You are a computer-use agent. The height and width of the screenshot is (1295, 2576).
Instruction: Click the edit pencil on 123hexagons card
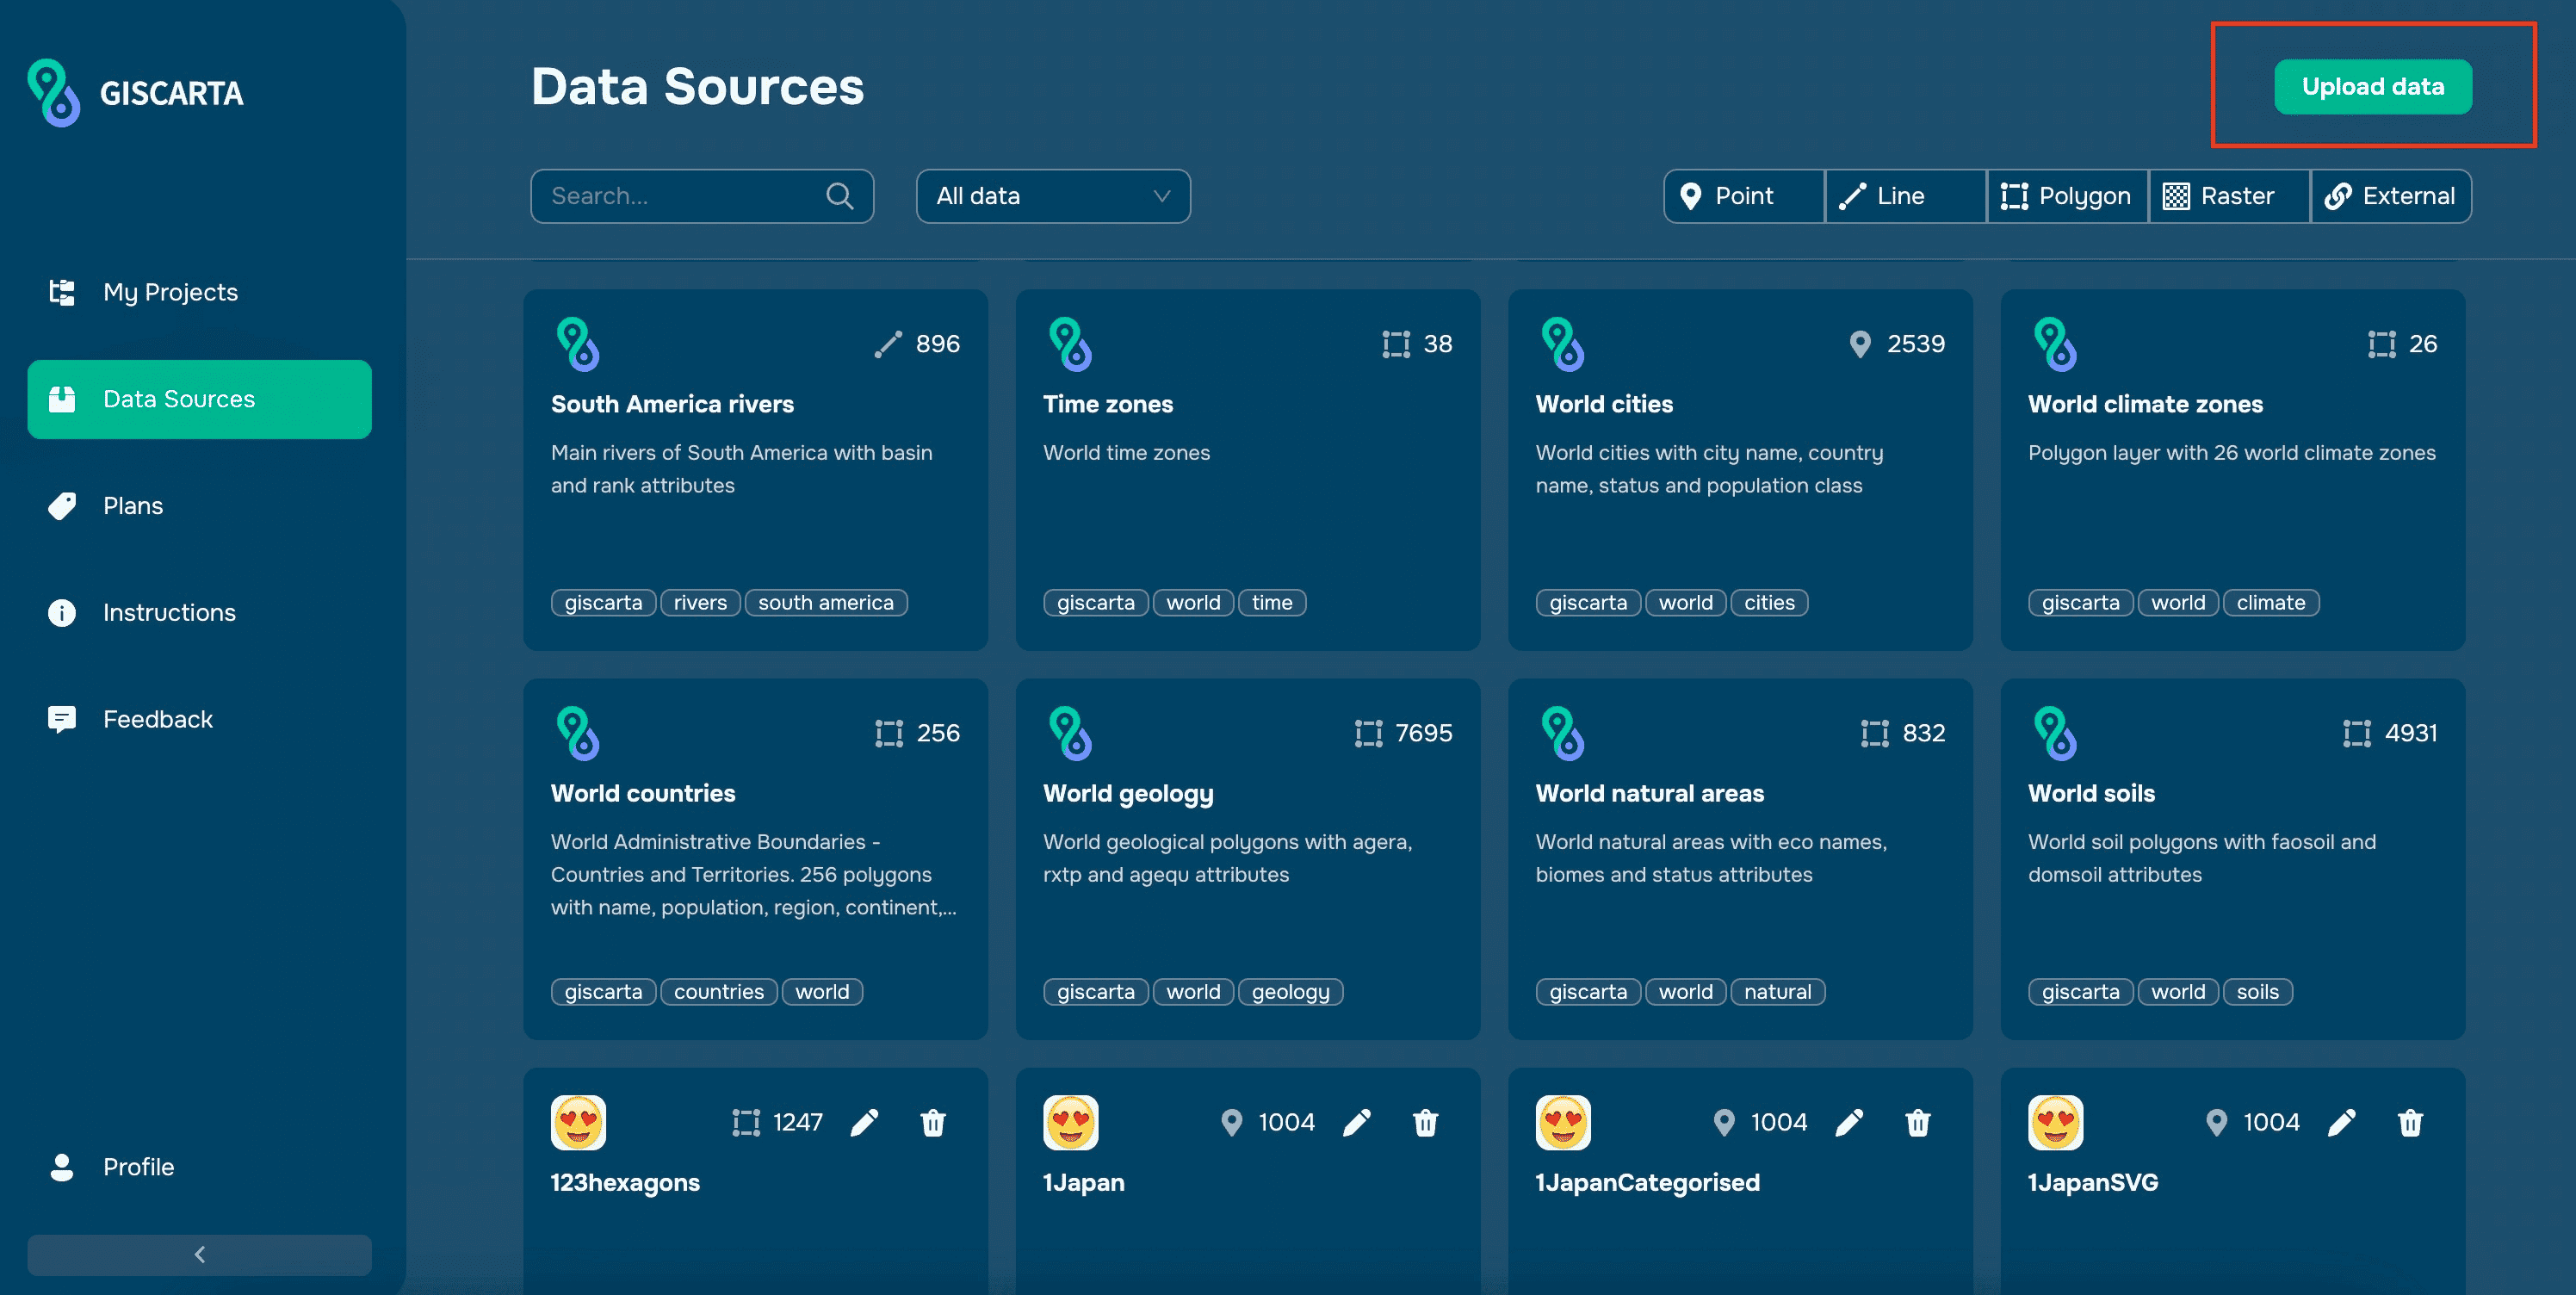point(864,1122)
